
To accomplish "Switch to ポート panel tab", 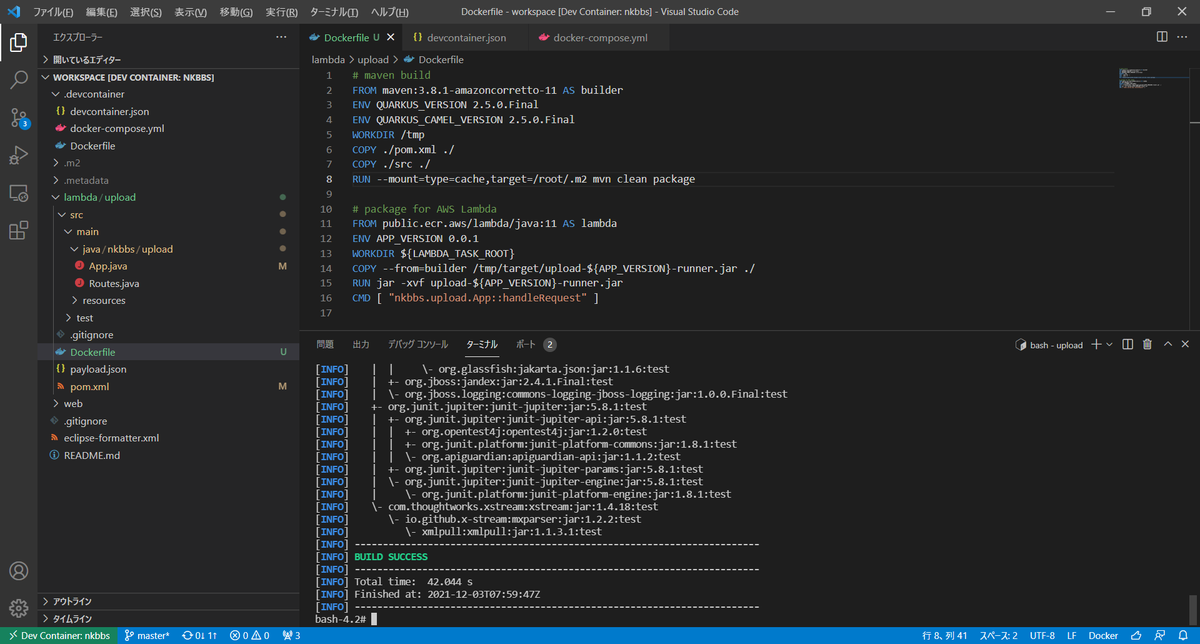I will [535, 344].
